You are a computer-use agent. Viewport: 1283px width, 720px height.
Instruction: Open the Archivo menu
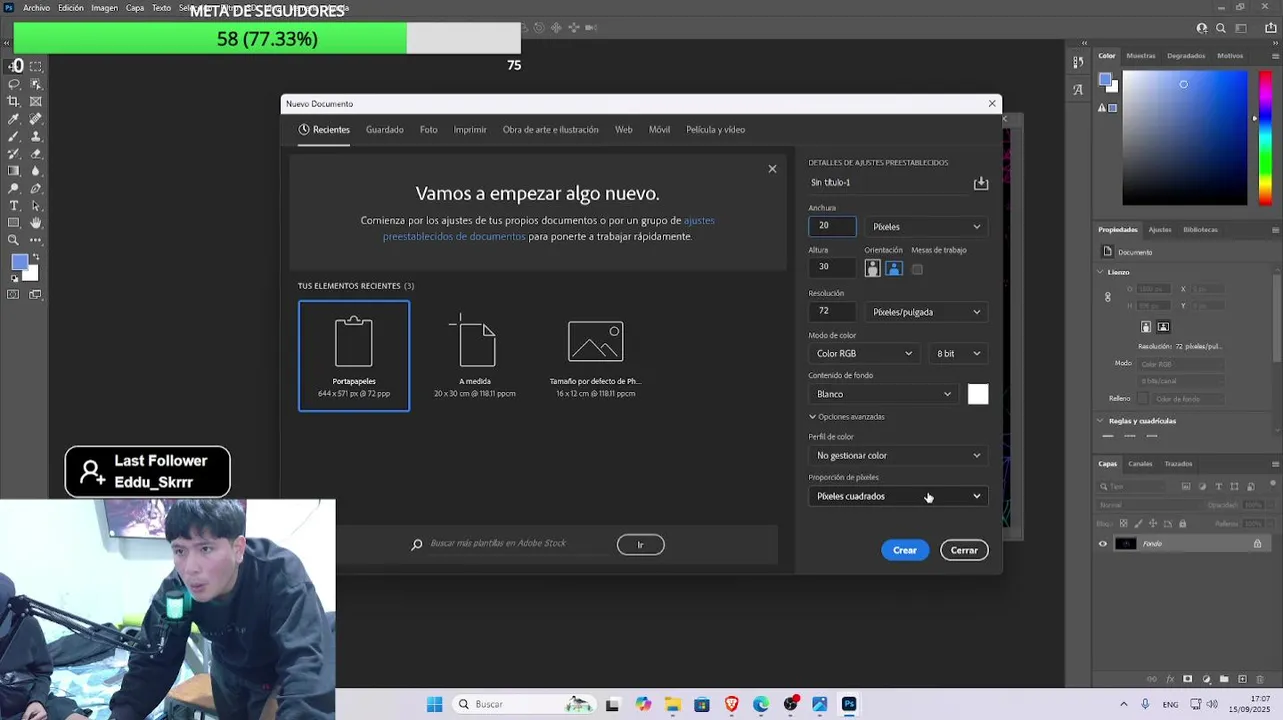pyautogui.click(x=36, y=8)
